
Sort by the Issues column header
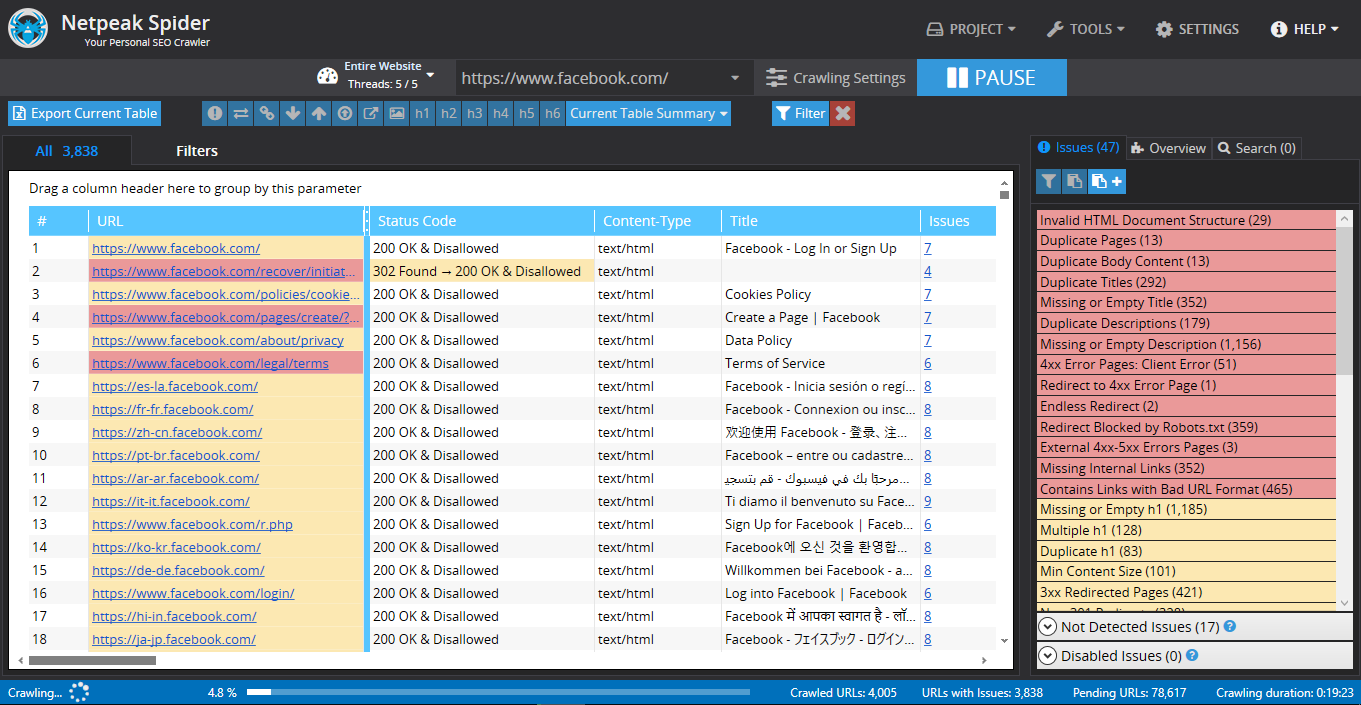click(958, 221)
